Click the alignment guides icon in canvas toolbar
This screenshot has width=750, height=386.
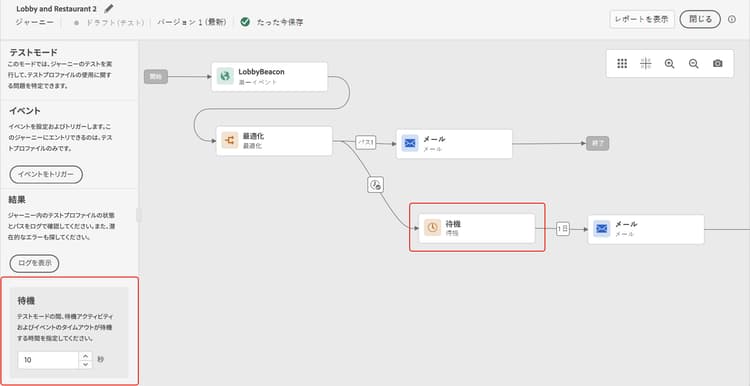(646, 64)
